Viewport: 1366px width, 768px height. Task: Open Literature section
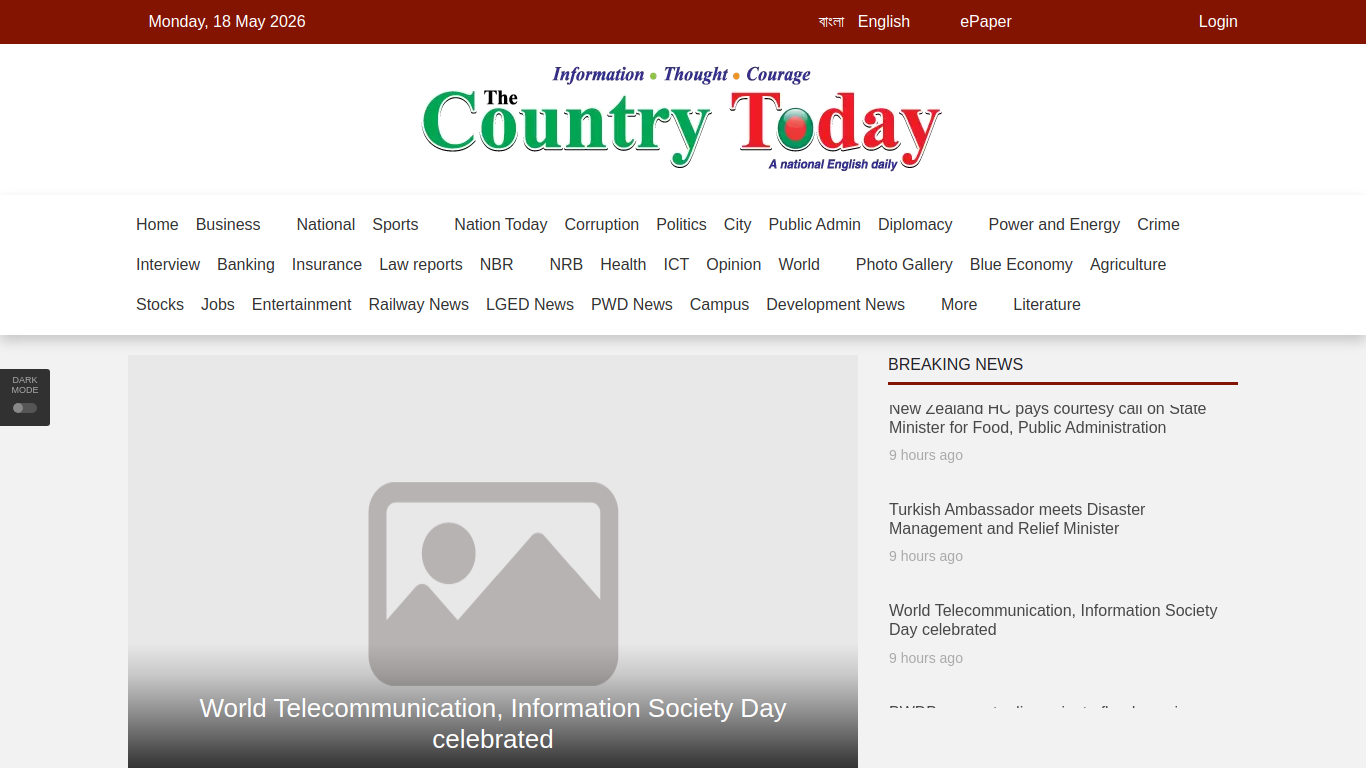tap(1047, 305)
